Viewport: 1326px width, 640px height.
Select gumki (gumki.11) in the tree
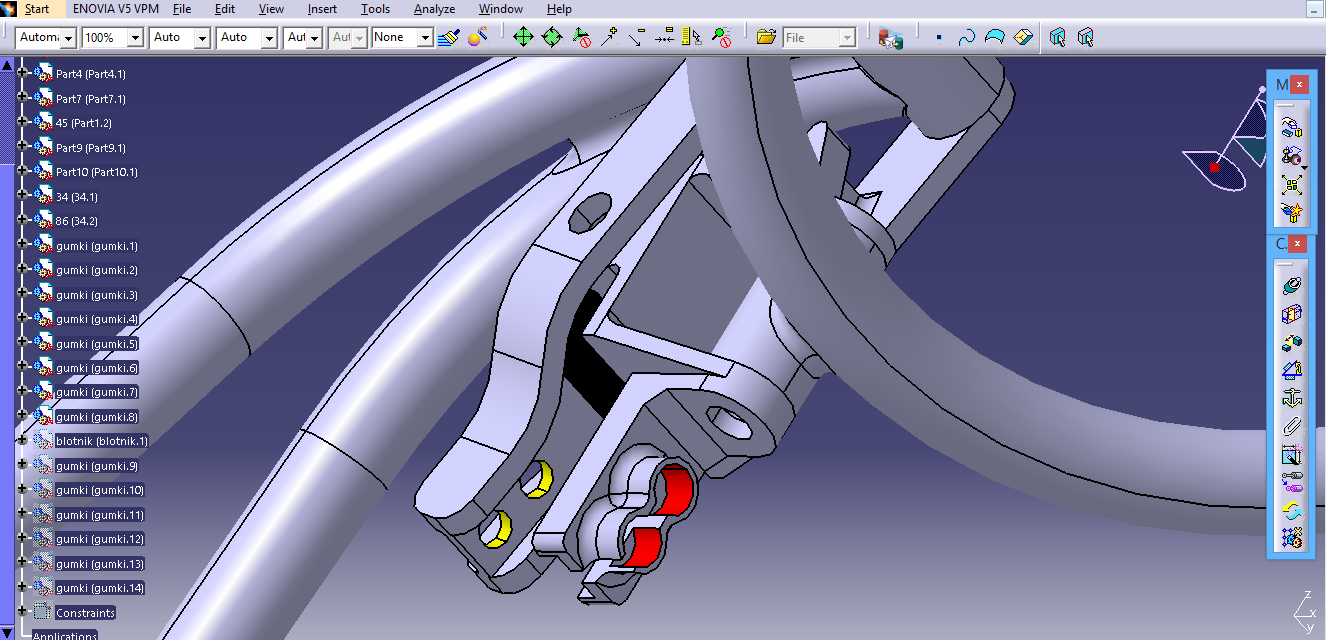[x=100, y=515]
